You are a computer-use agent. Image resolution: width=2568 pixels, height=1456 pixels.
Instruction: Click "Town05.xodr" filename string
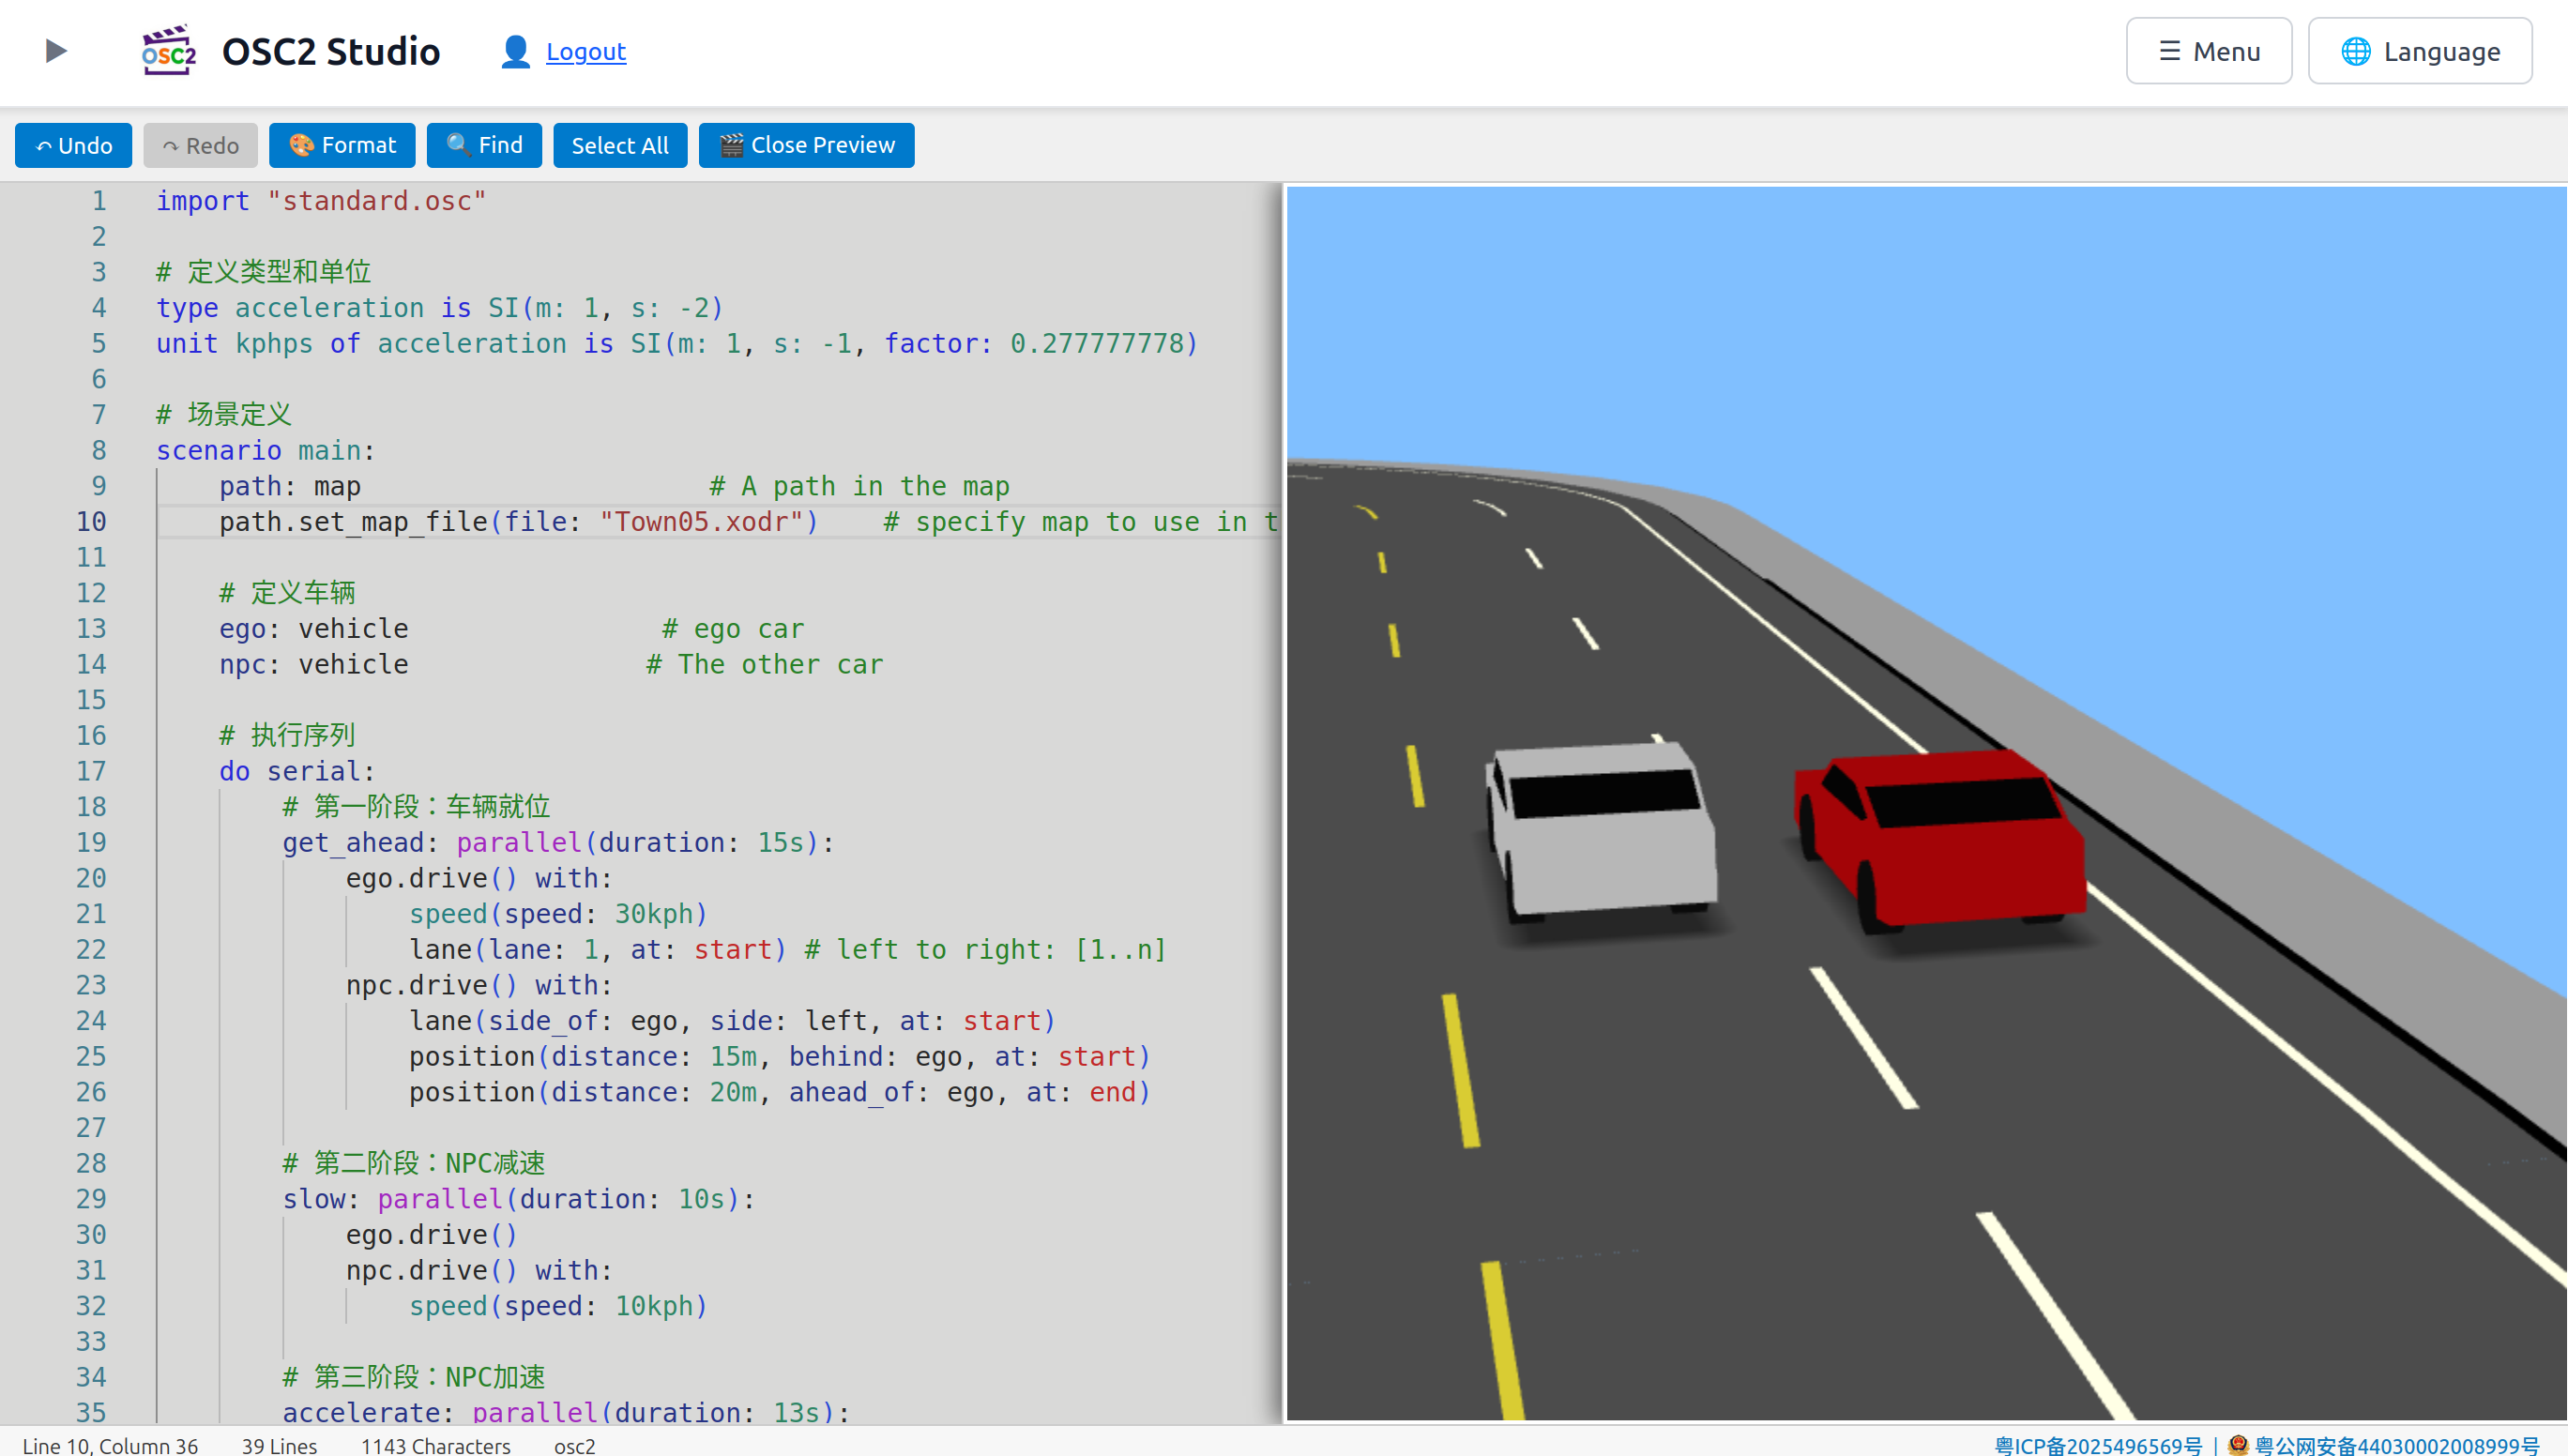[x=701, y=522]
